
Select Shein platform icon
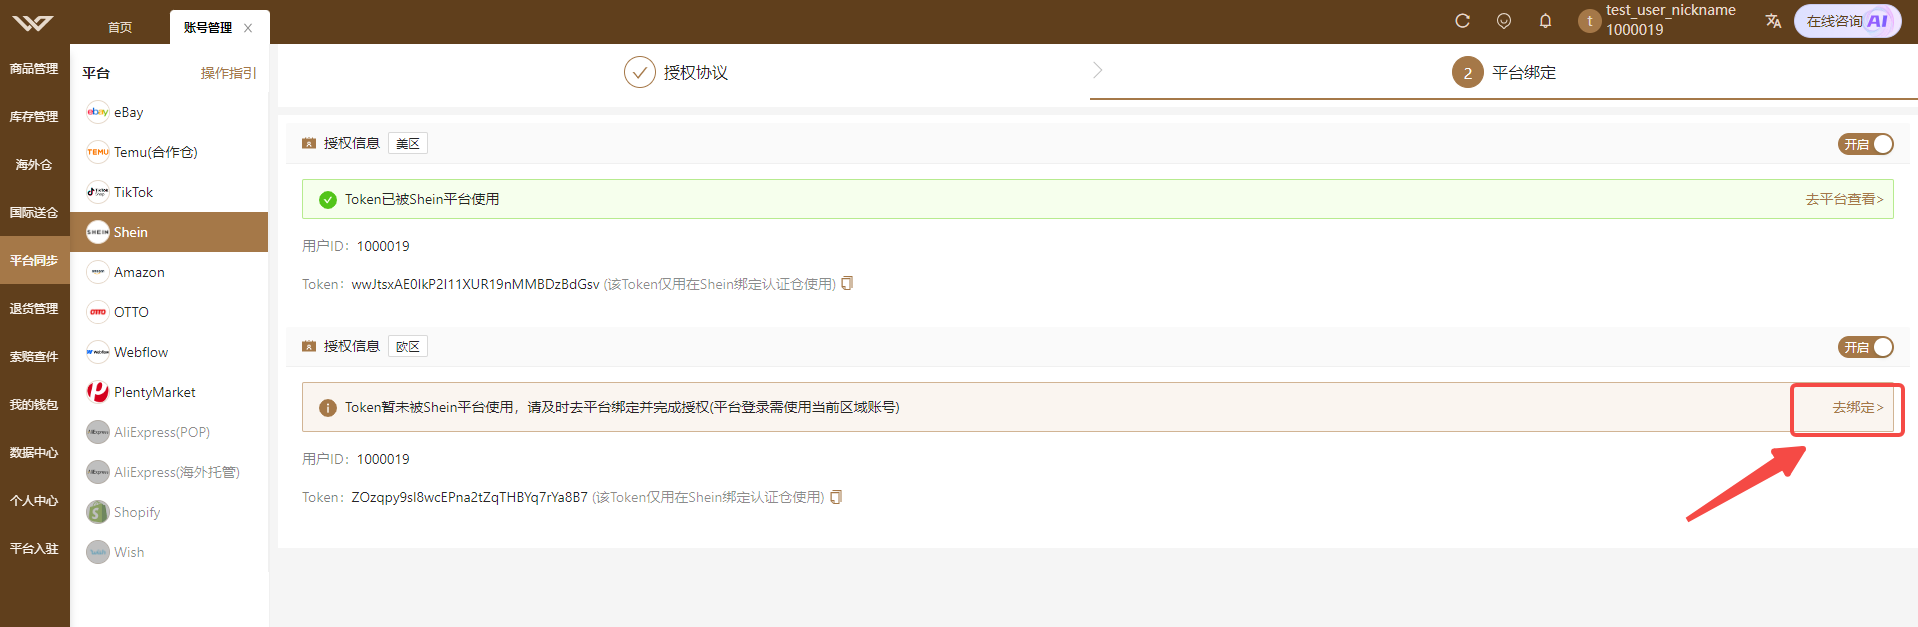[97, 232]
